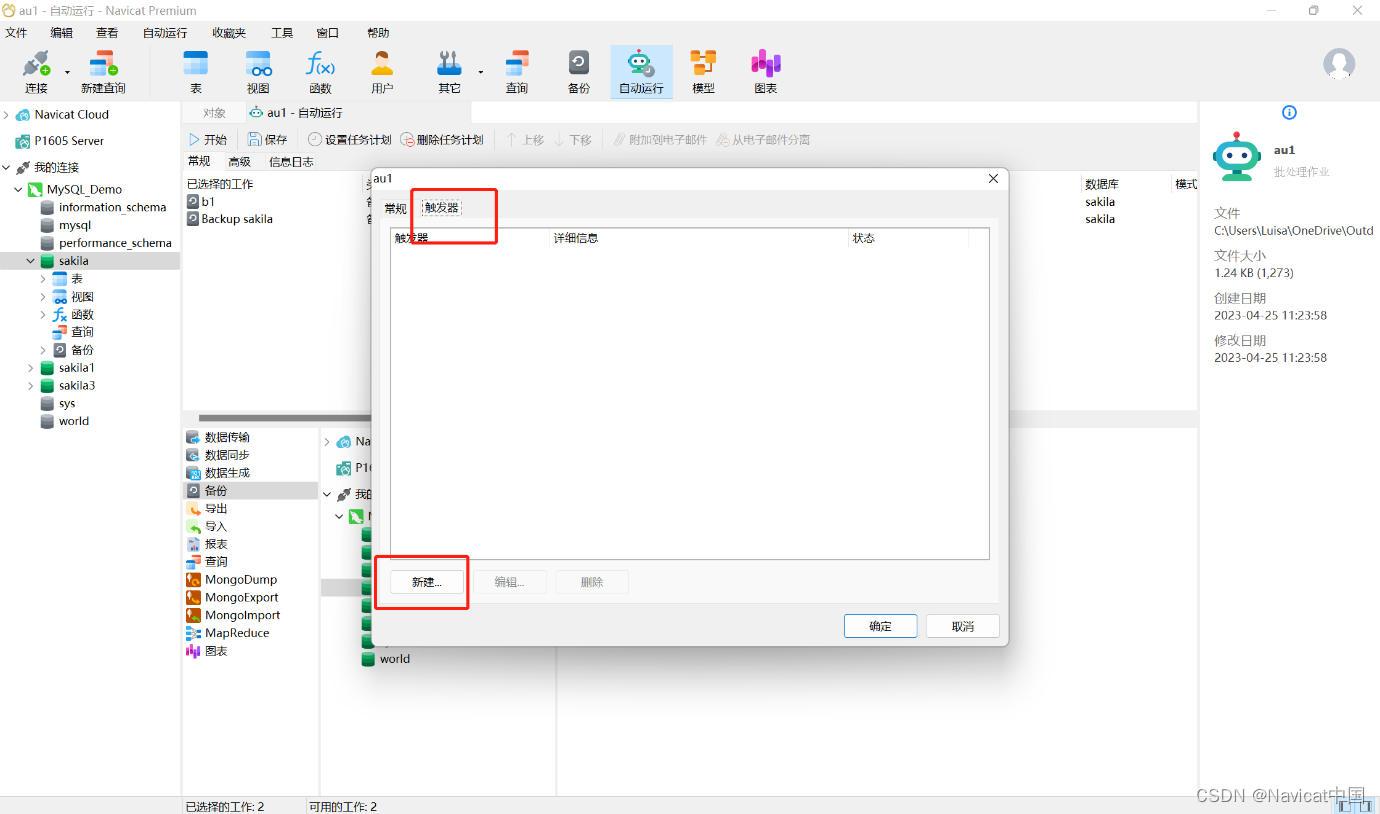This screenshot has height=814, width=1380.
Task: Click the Function (函数) f(x) toolbar icon
Action: 320,64
